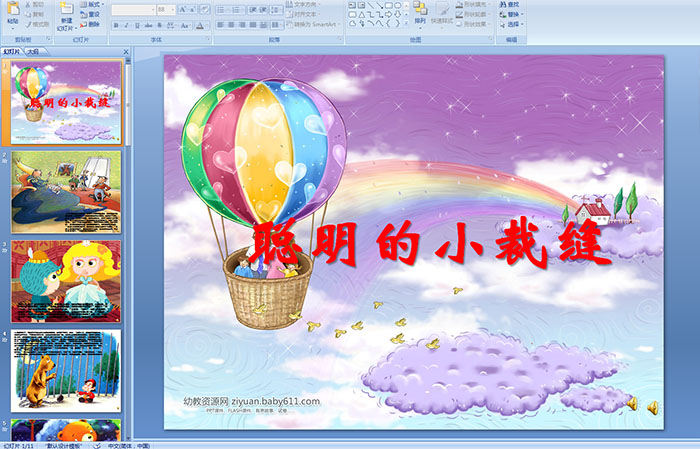700x449 pixels.
Task: Toggle underline formatting
Action: tap(137, 25)
